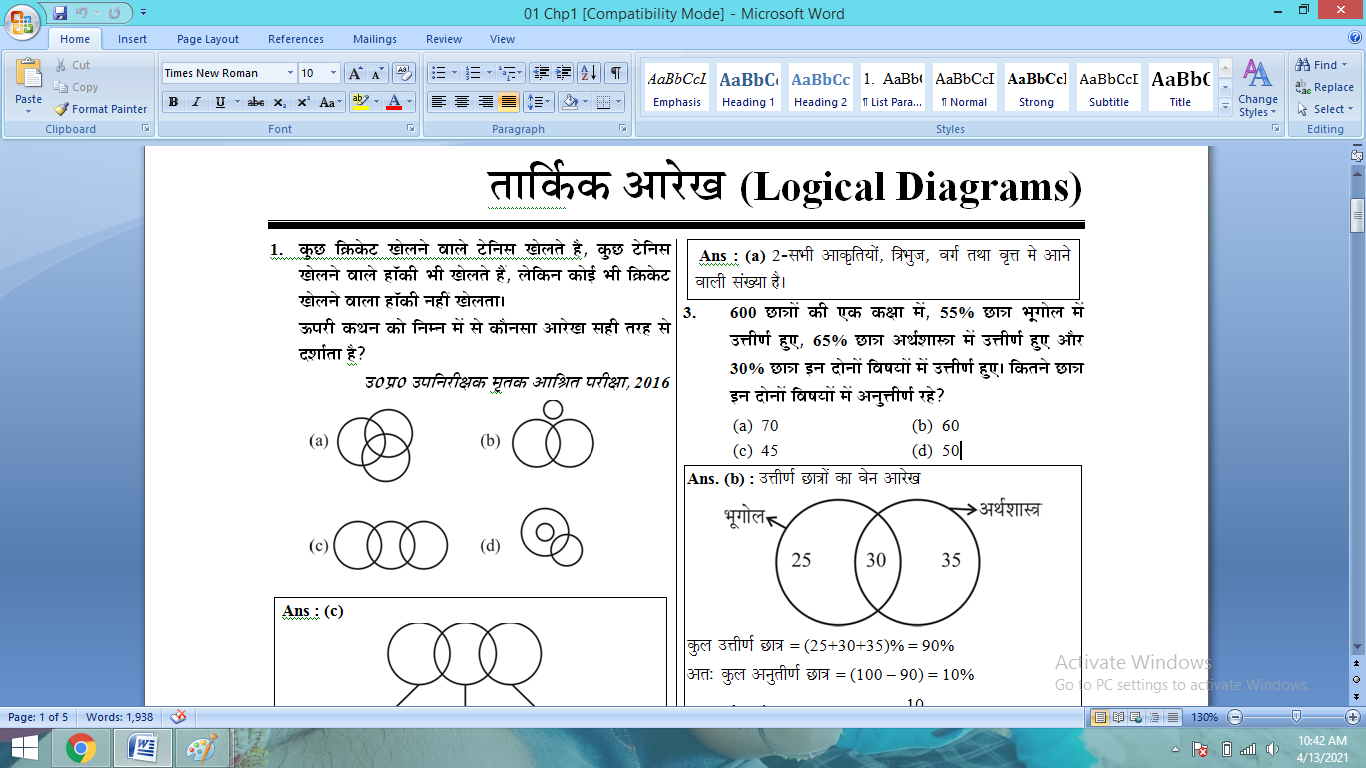This screenshot has width=1366, height=768.
Task: Sort the selected text
Action: click(589, 73)
